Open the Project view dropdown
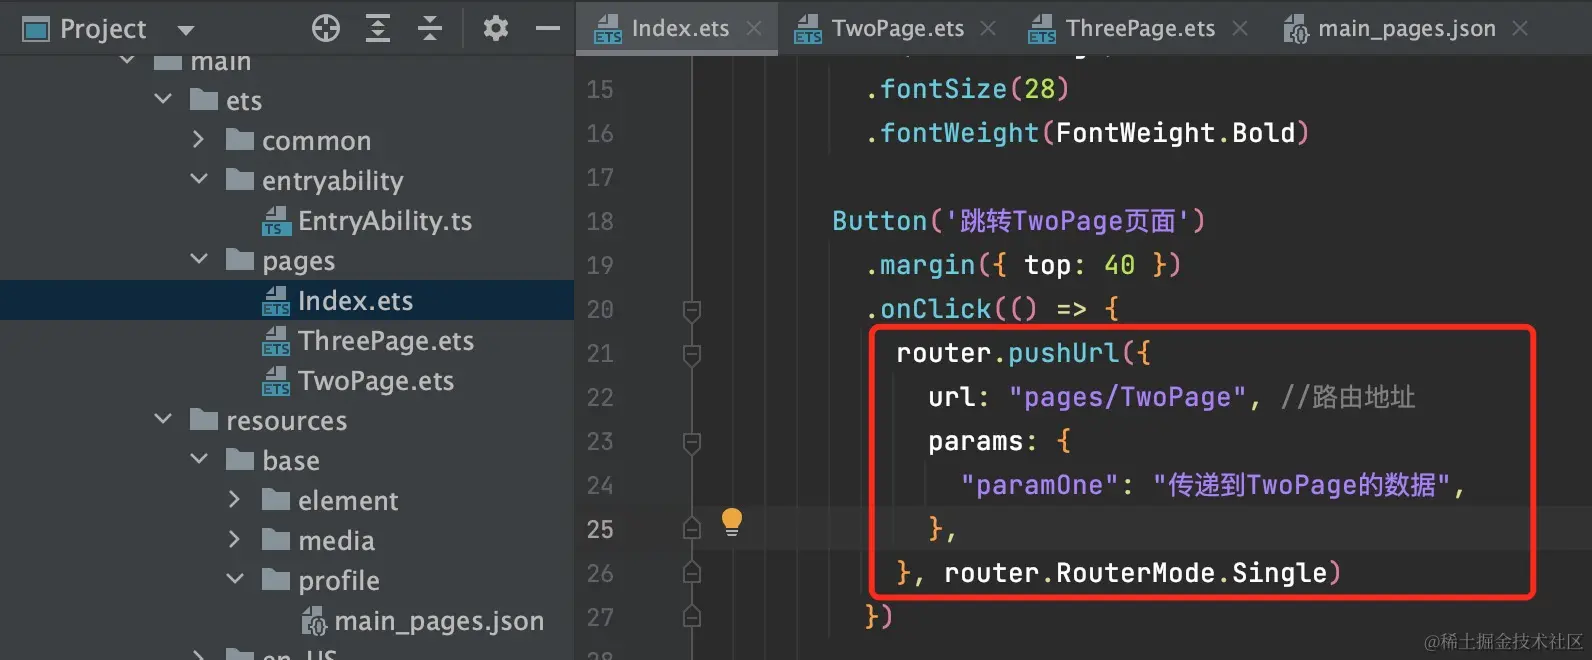Viewport: 1592px width, 660px height. pos(186,30)
